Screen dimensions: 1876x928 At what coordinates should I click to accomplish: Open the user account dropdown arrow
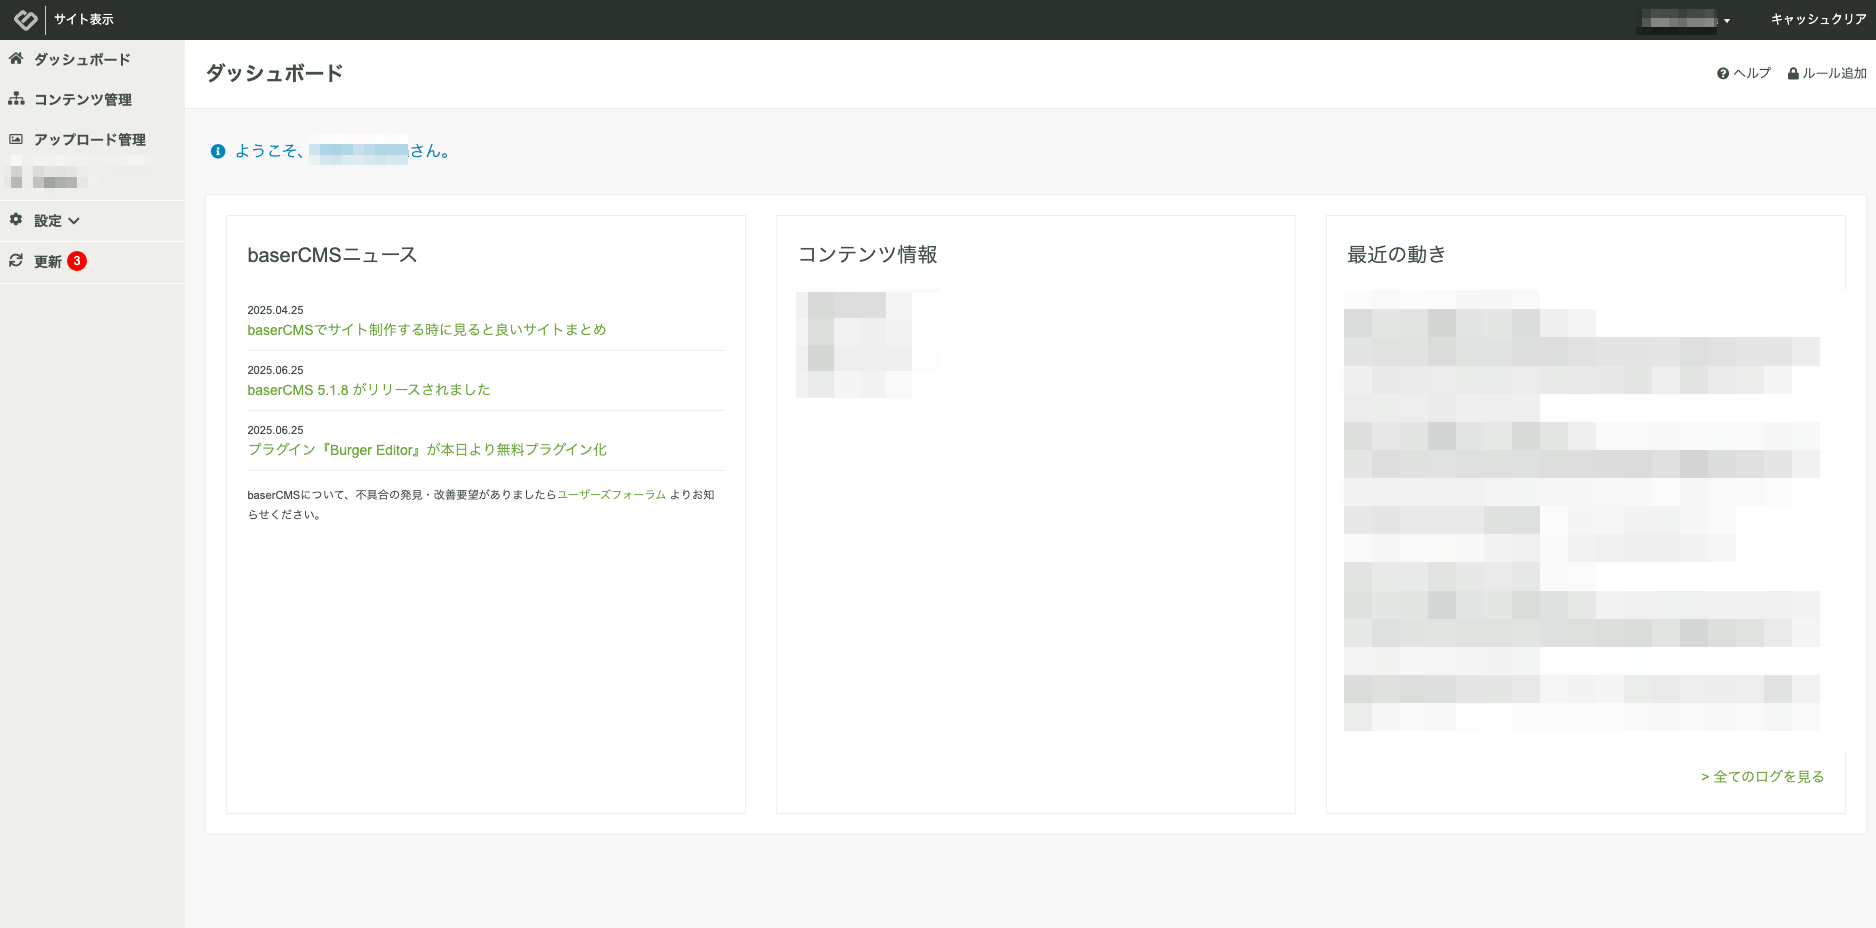pyautogui.click(x=1727, y=21)
